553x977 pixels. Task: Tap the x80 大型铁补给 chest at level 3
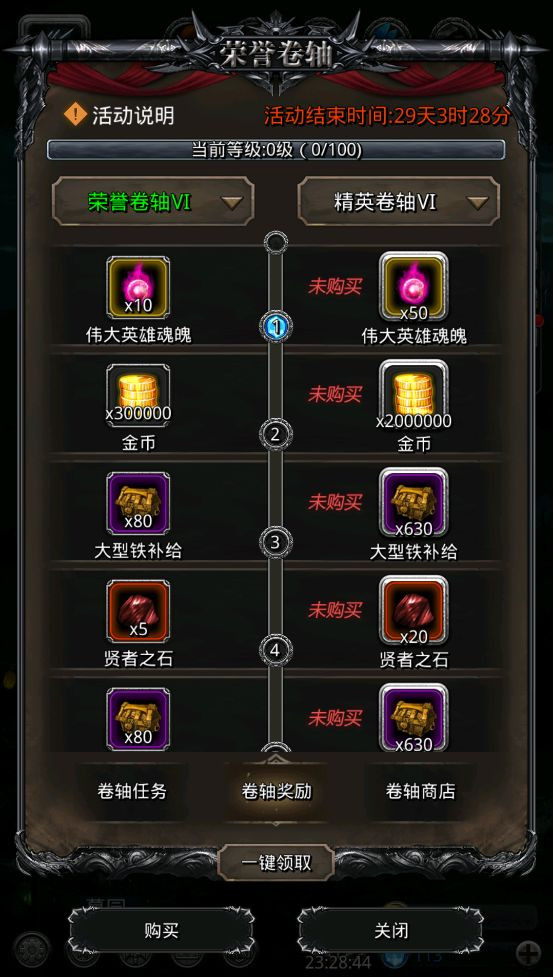(138, 503)
